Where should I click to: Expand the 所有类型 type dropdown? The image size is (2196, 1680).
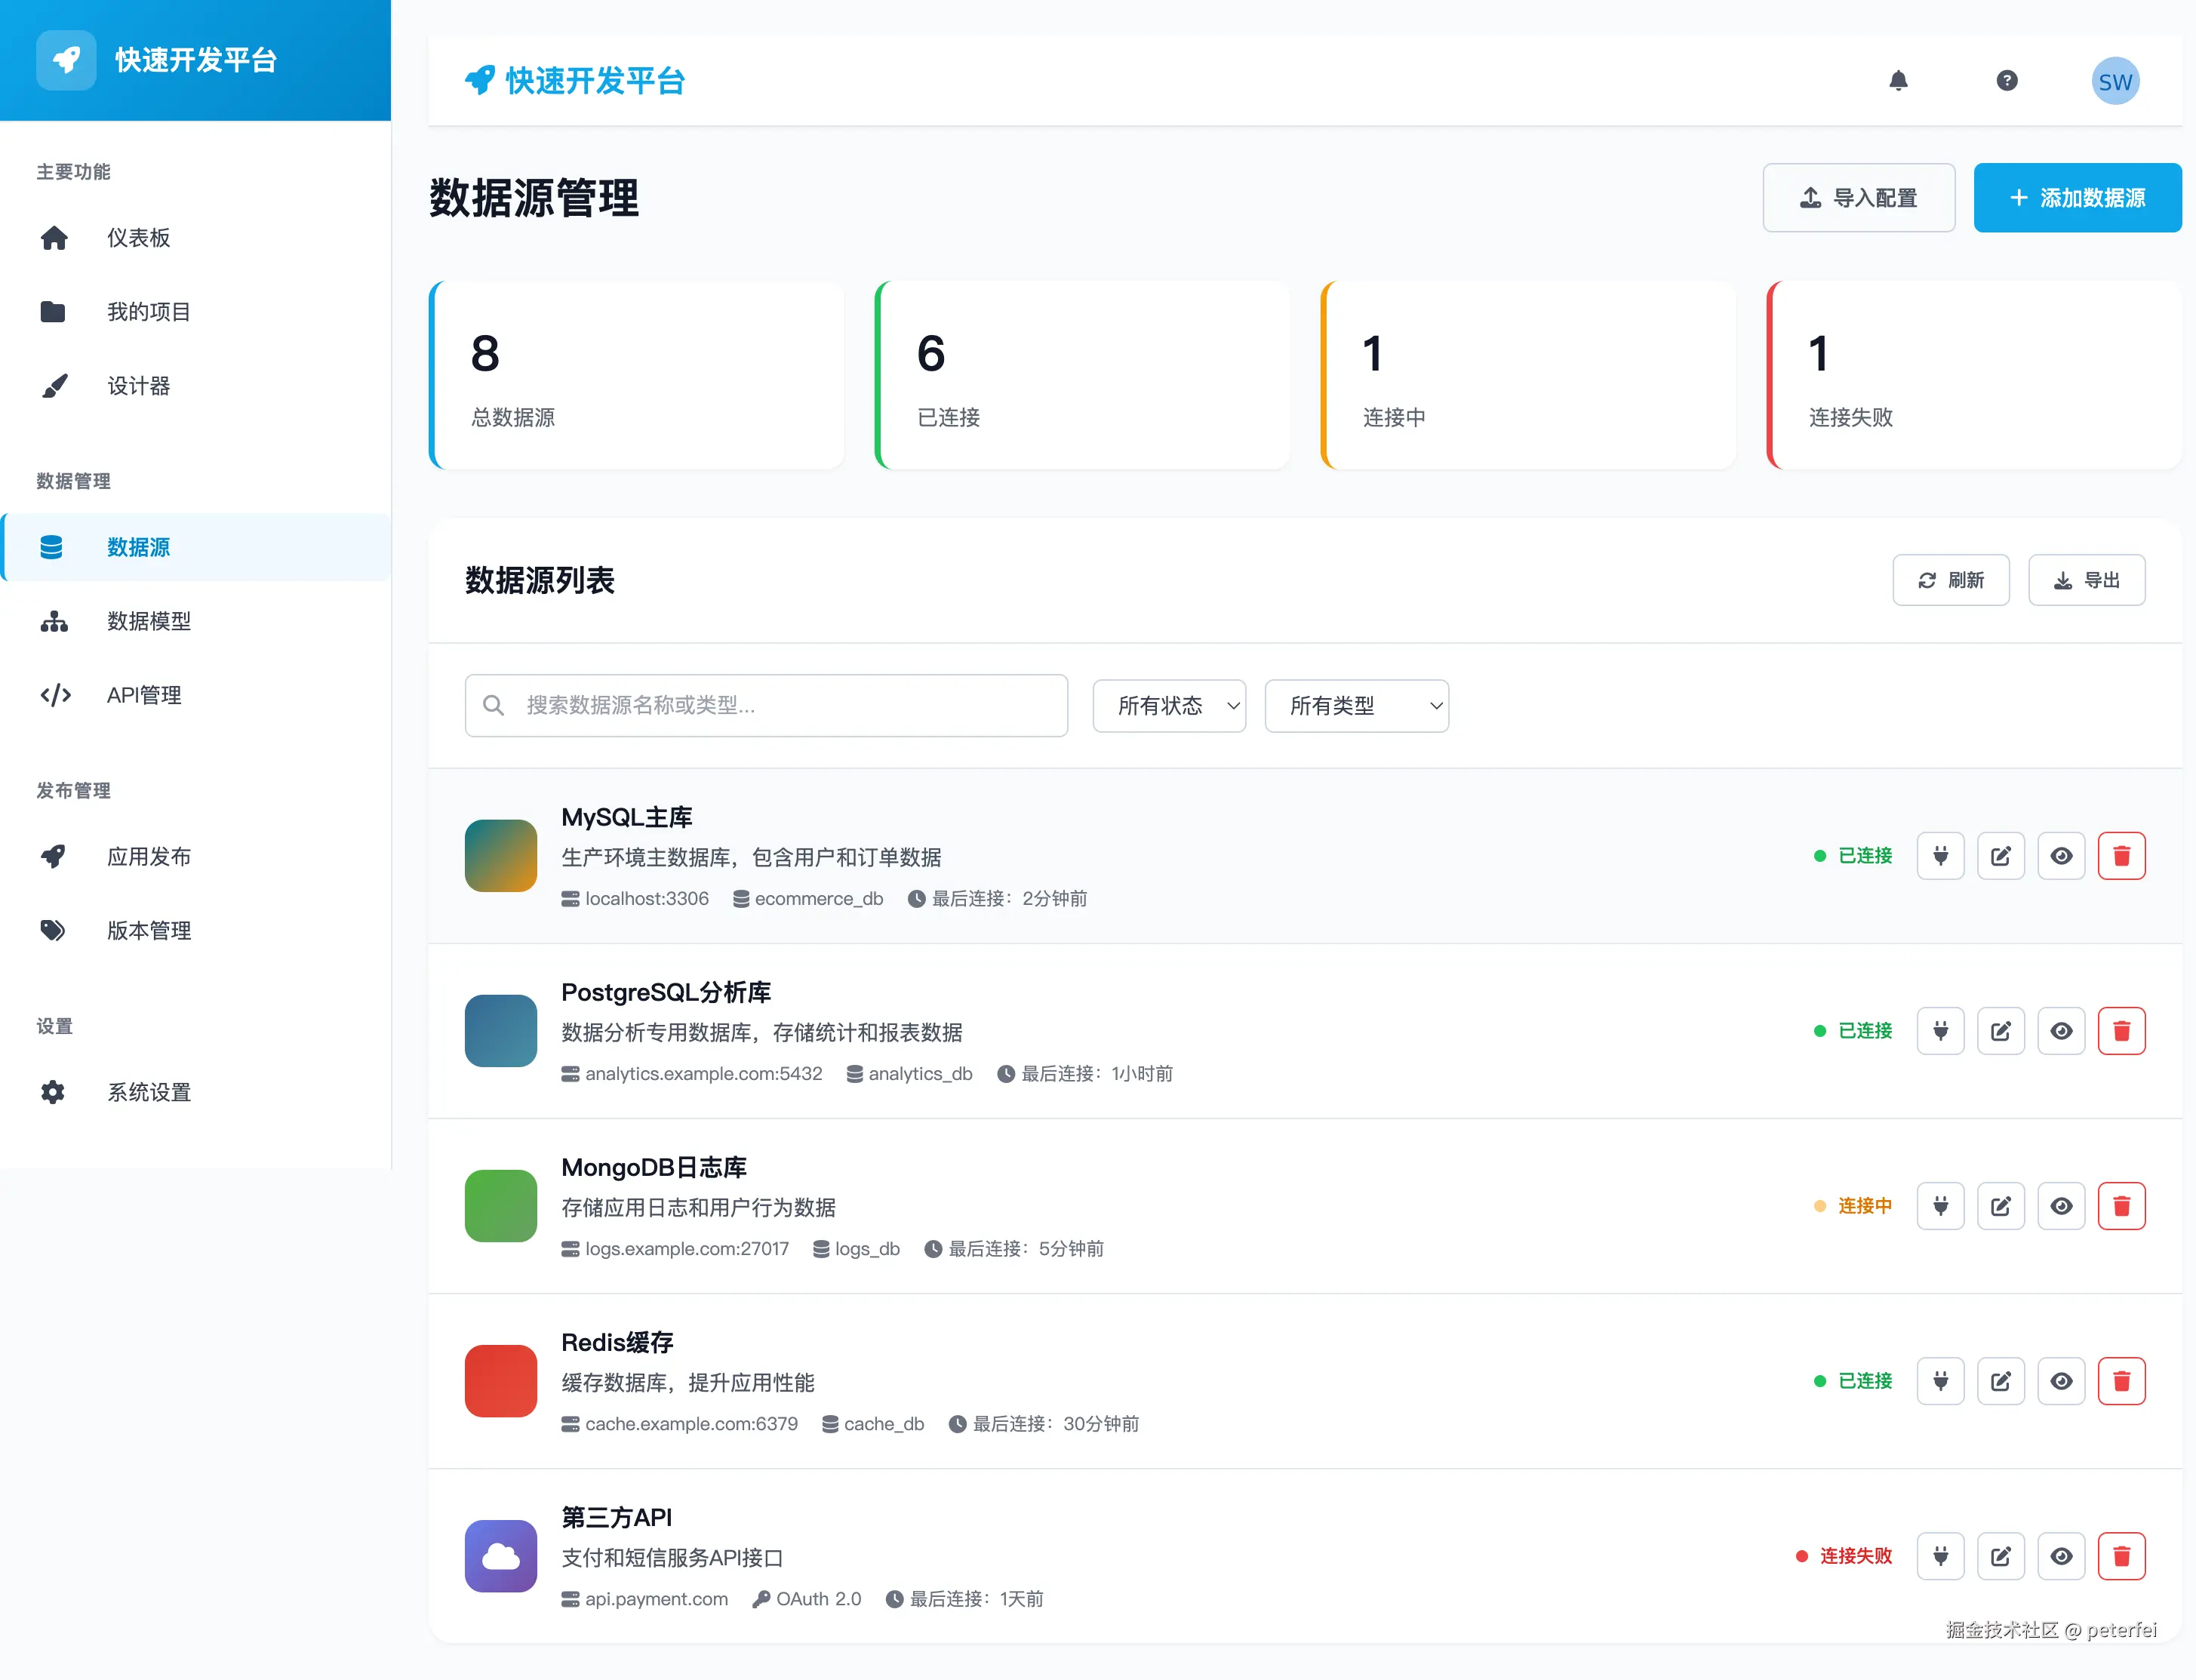click(x=1355, y=706)
